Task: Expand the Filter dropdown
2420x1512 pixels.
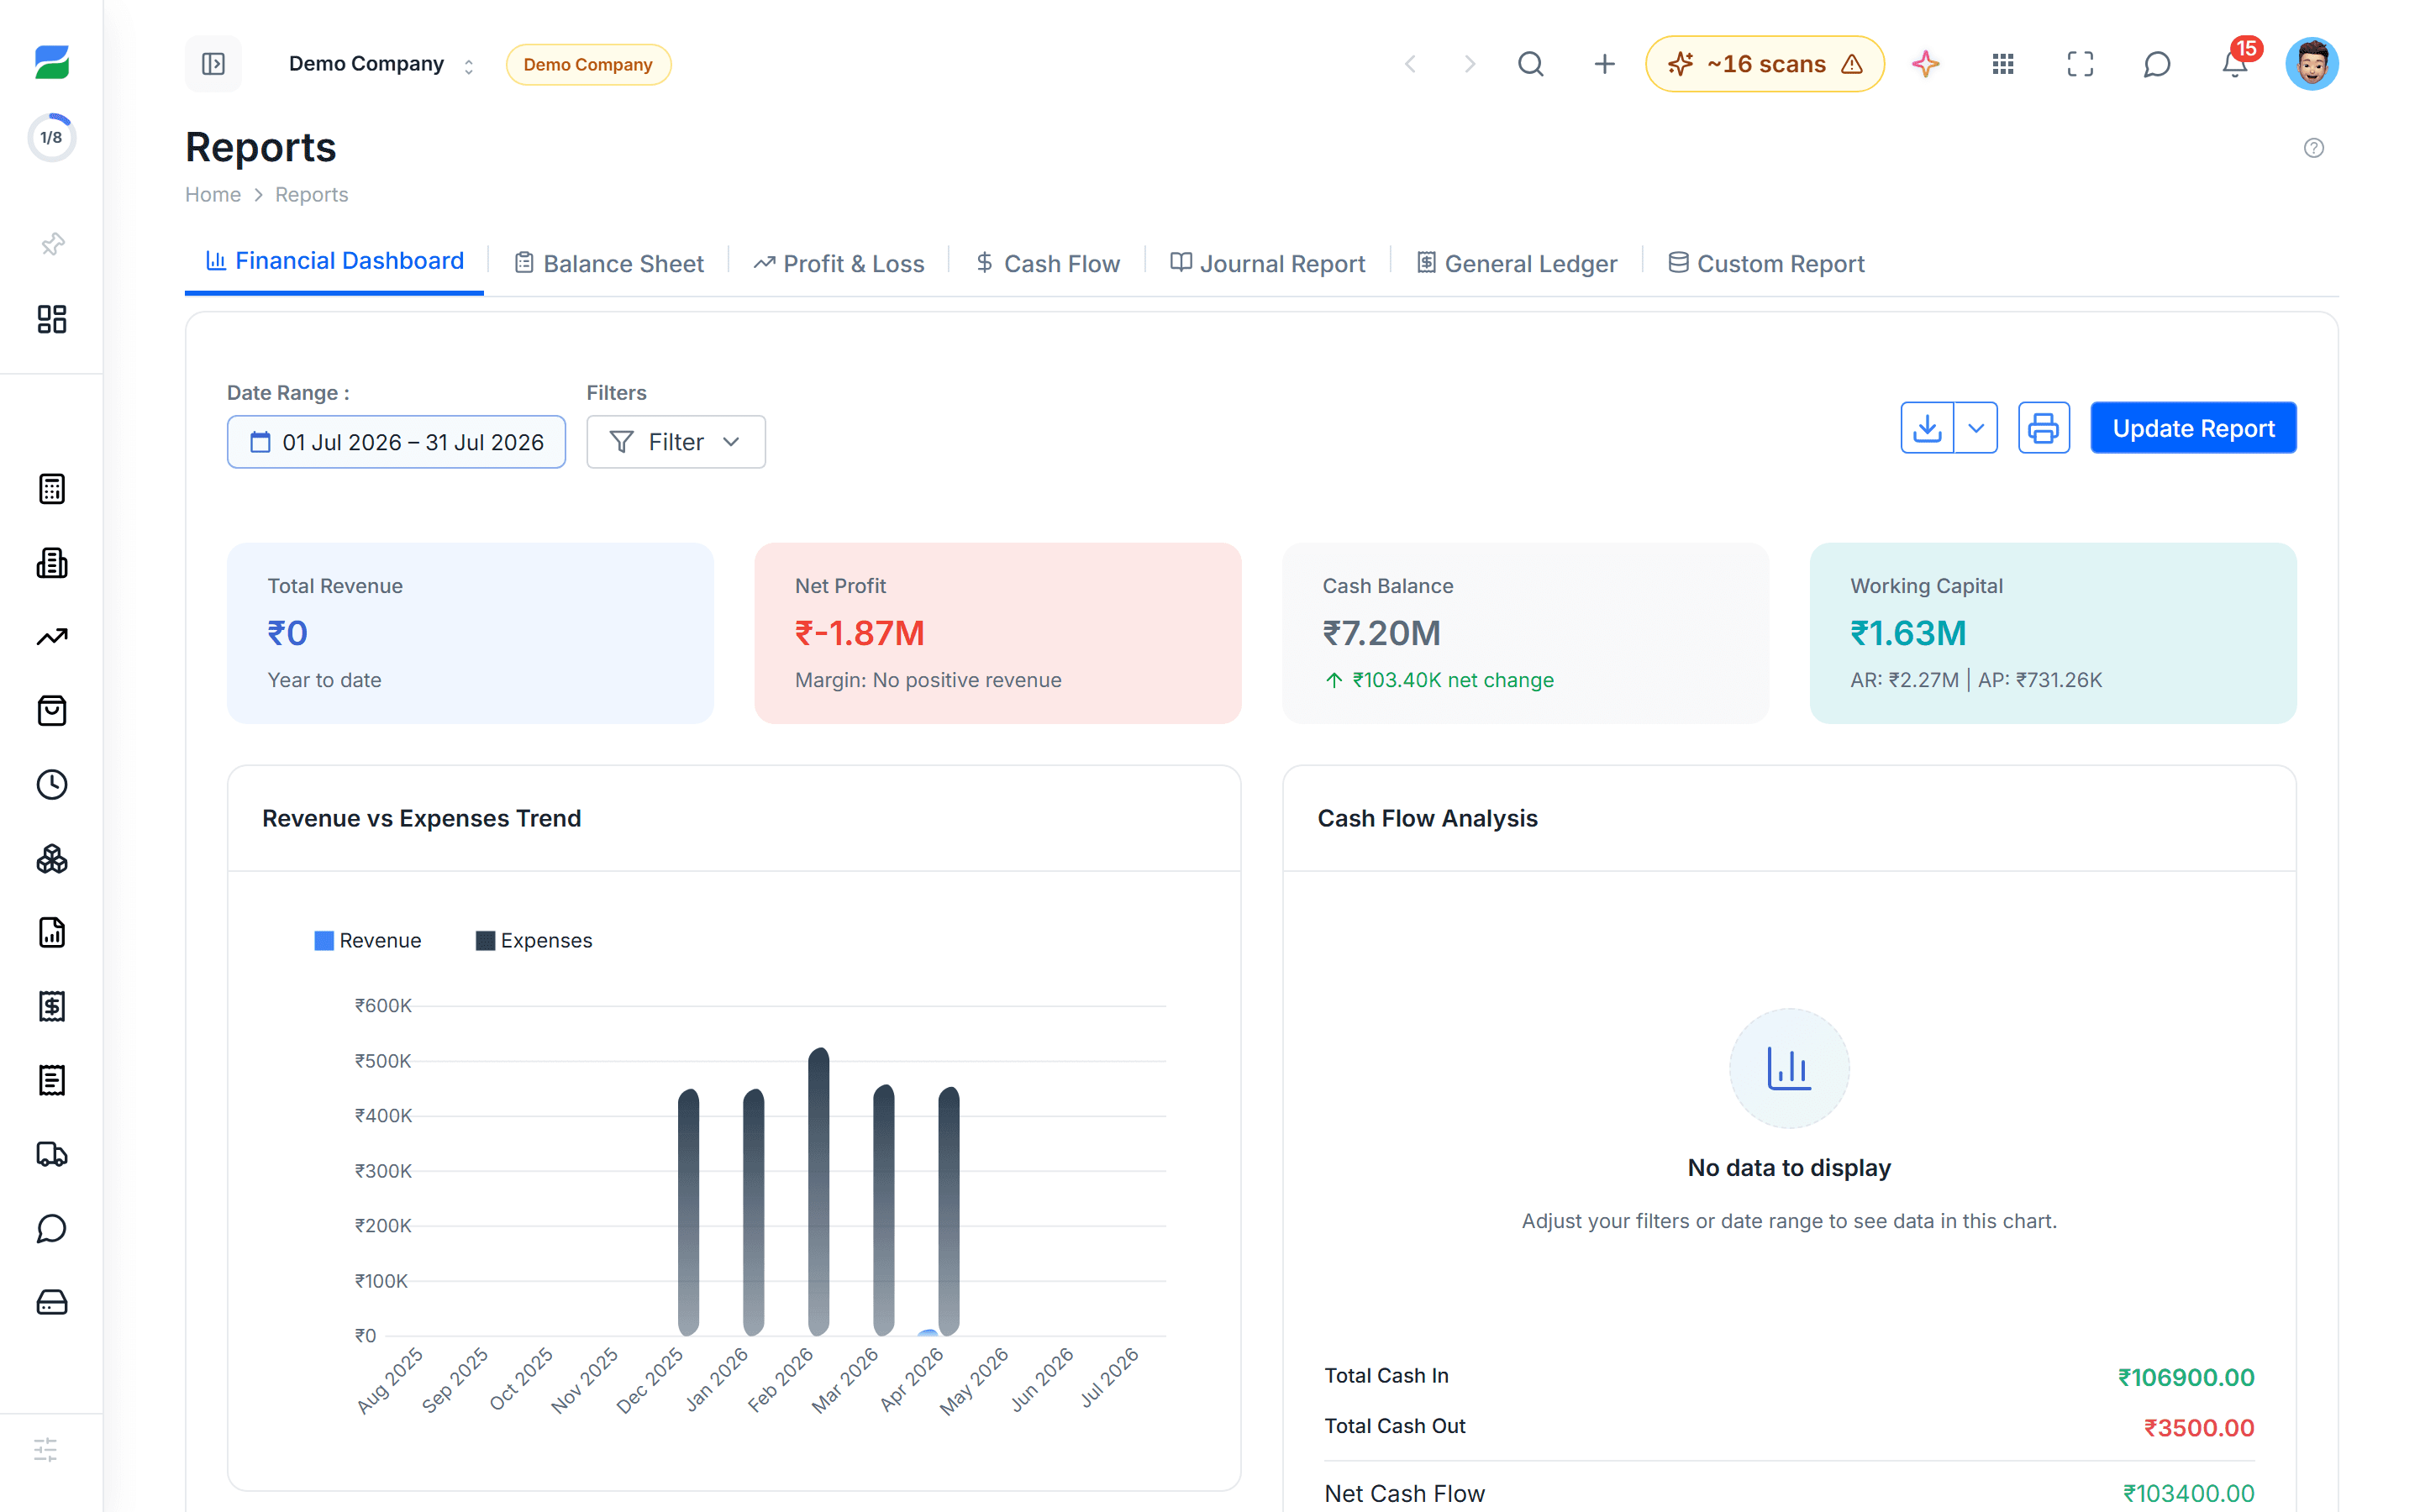Action: click(x=676, y=442)
